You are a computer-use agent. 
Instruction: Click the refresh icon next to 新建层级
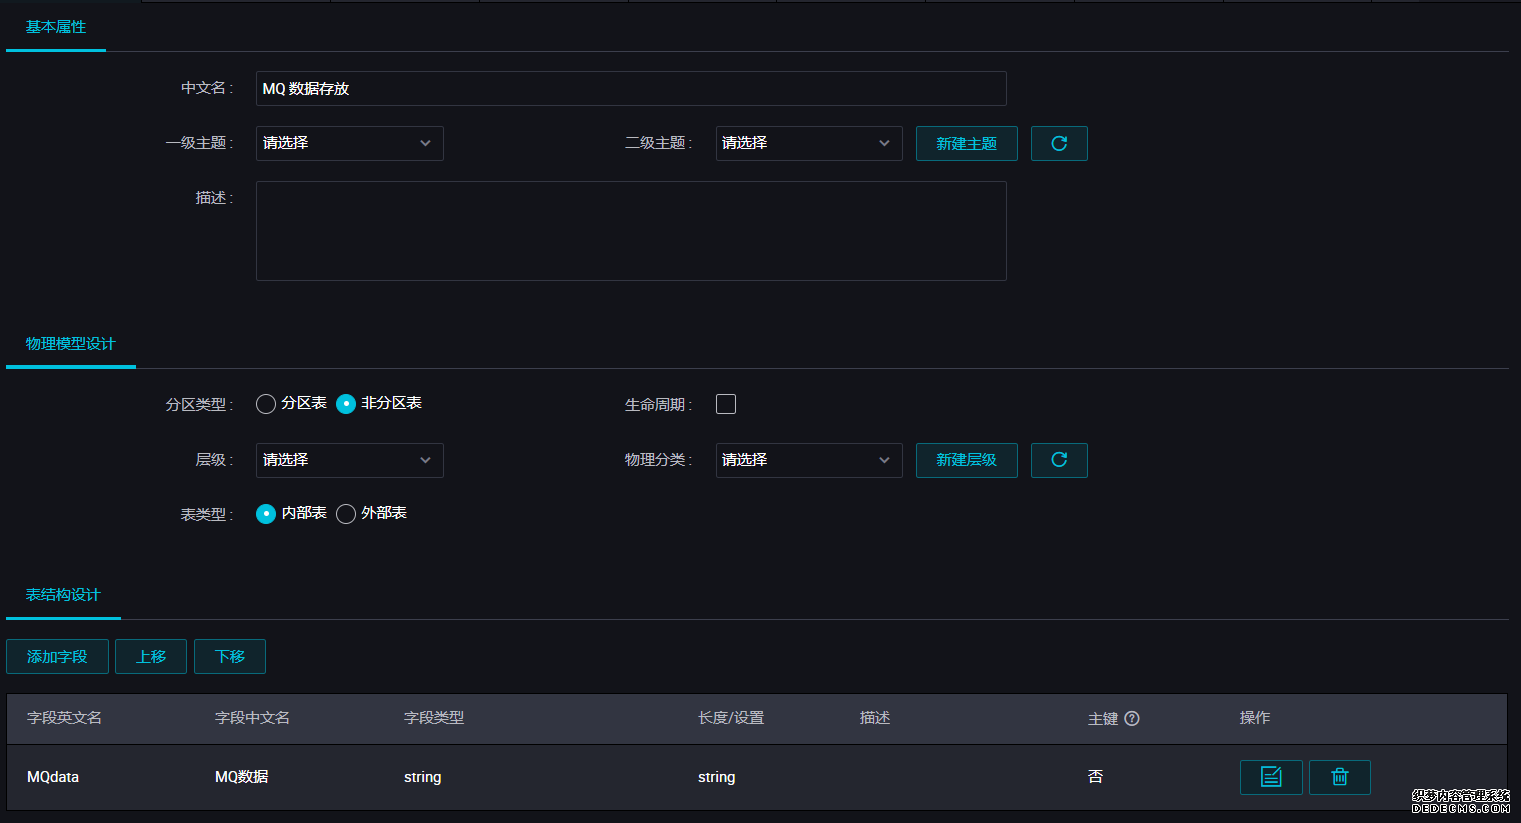coord(1059,460)
